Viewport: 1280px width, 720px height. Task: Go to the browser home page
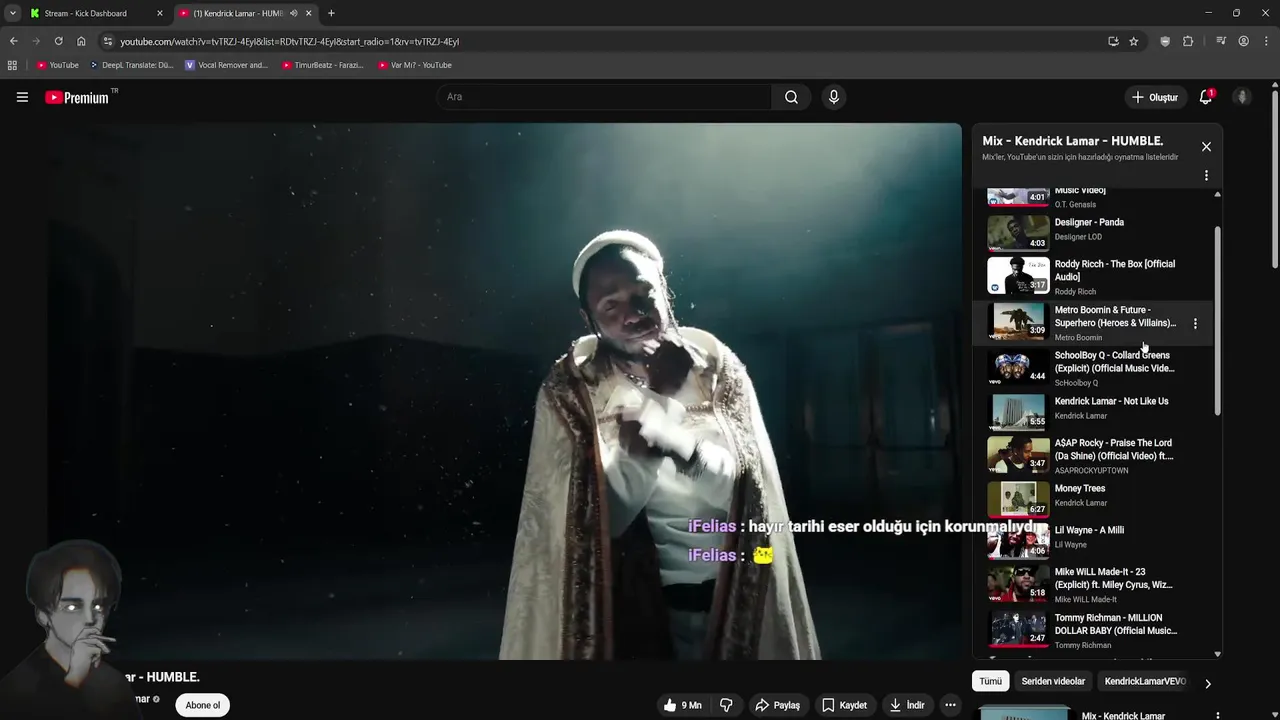pyautogui.click(x=81, y=41)
